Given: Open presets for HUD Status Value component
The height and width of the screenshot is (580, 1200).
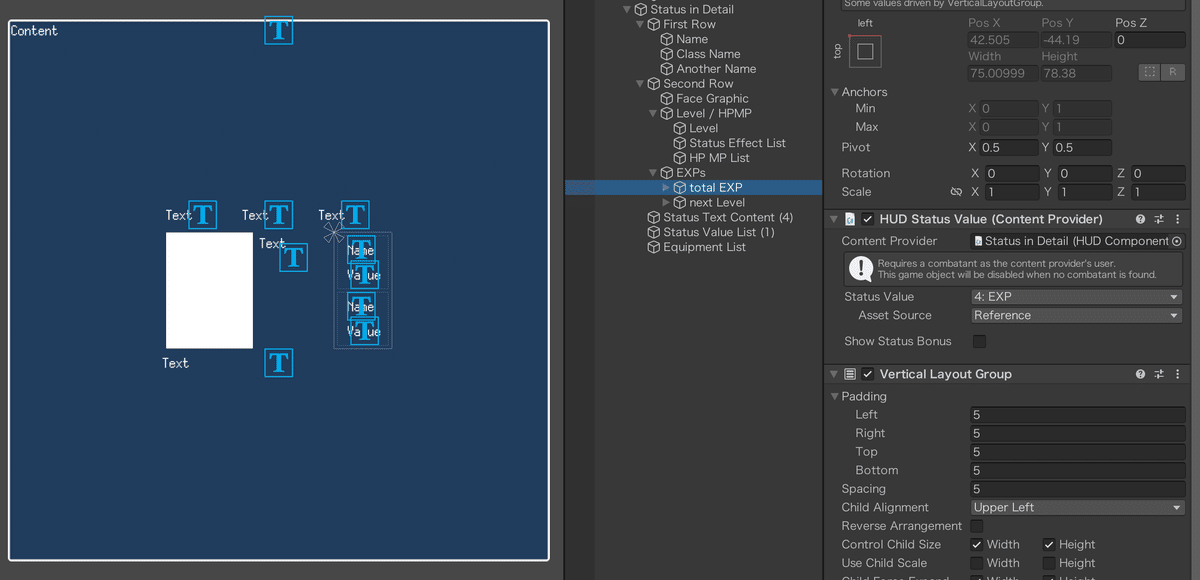Looking at the screenshot, I should tap(1159, 219).
